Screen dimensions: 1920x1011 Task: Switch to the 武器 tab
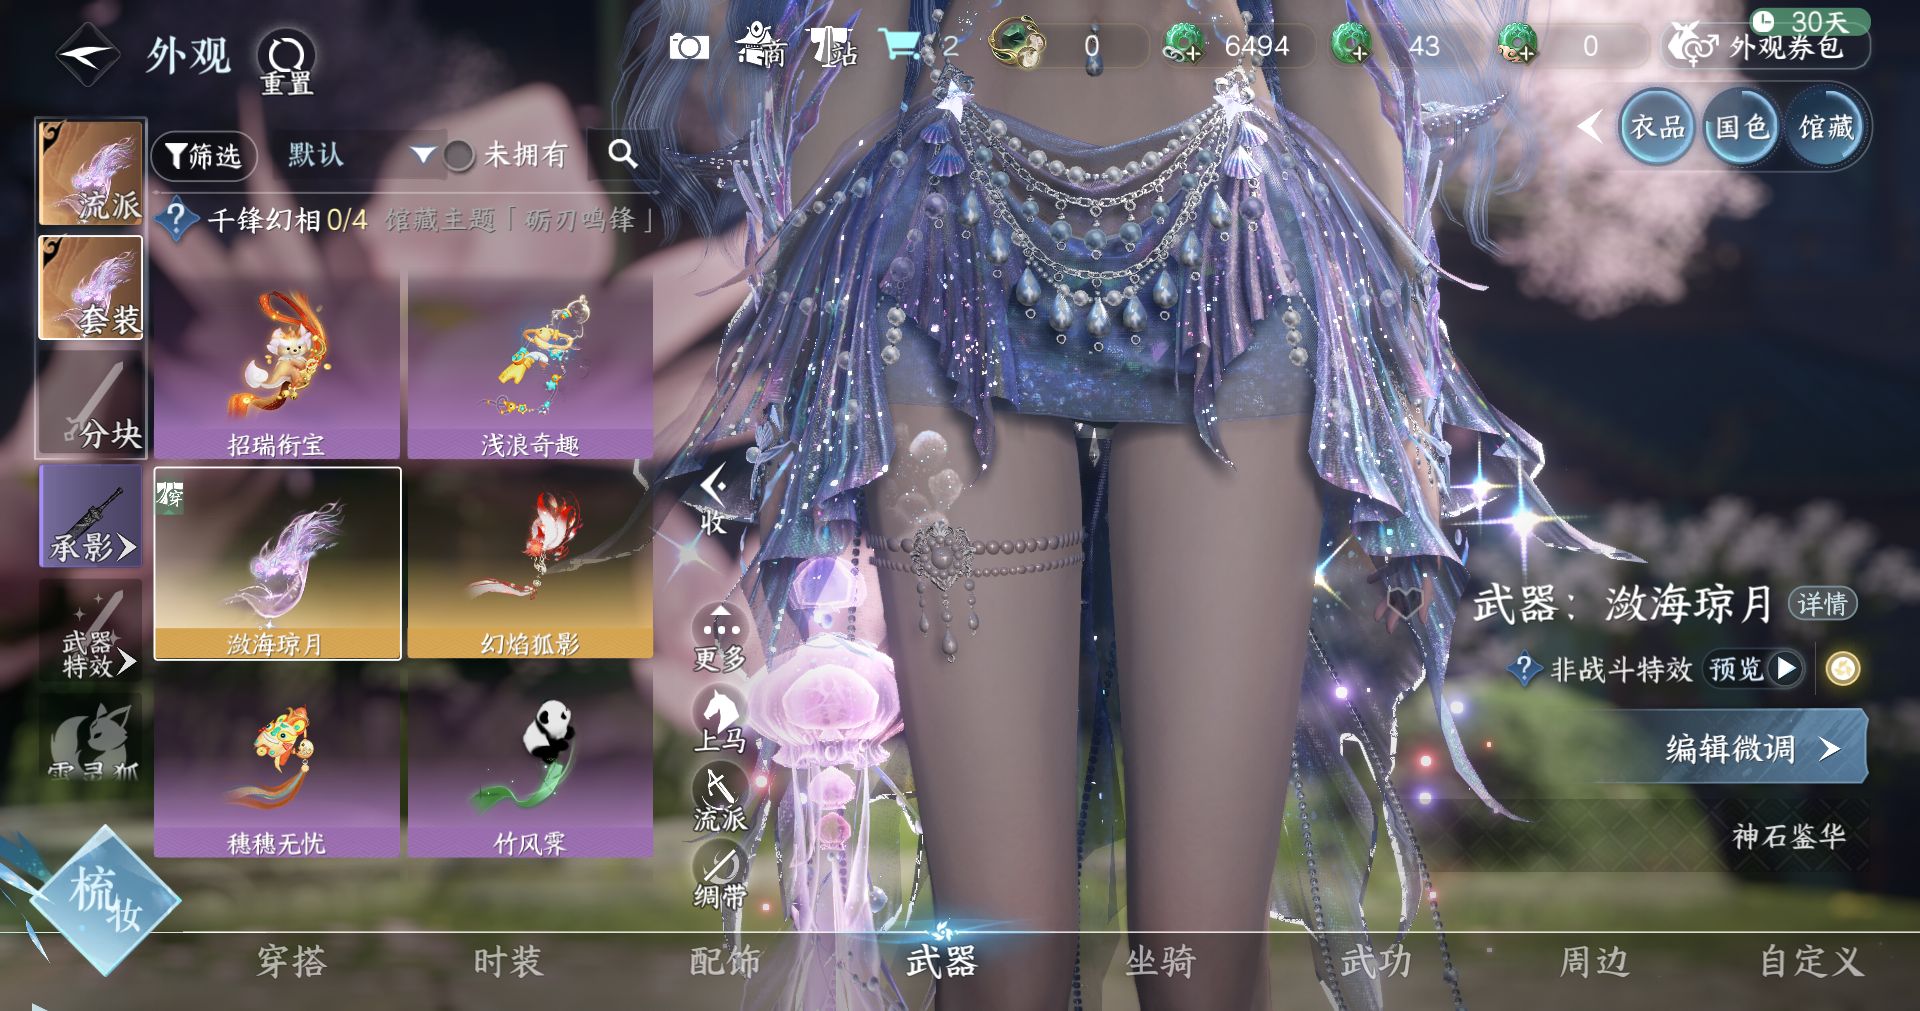coord(941,962)
